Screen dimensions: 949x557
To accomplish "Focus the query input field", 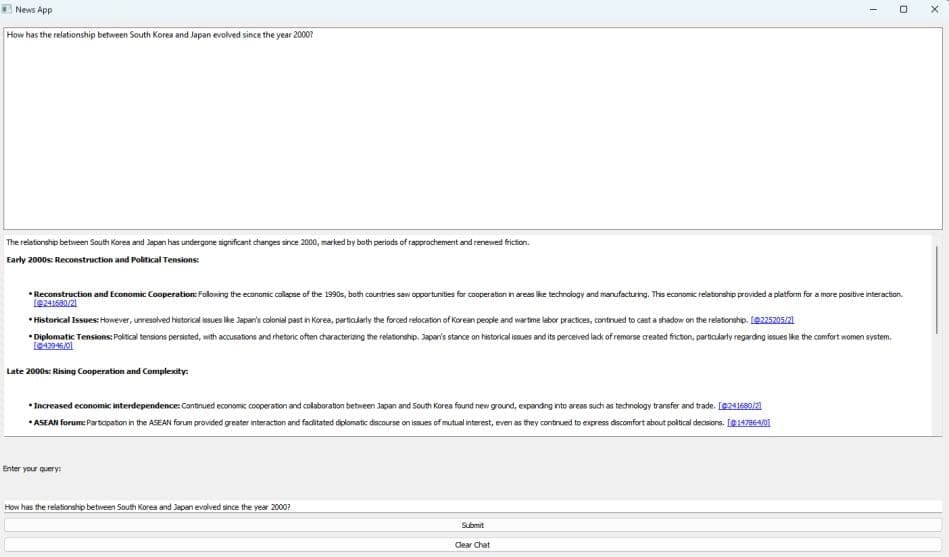I will pyautogui.click(x=472, y=507).
